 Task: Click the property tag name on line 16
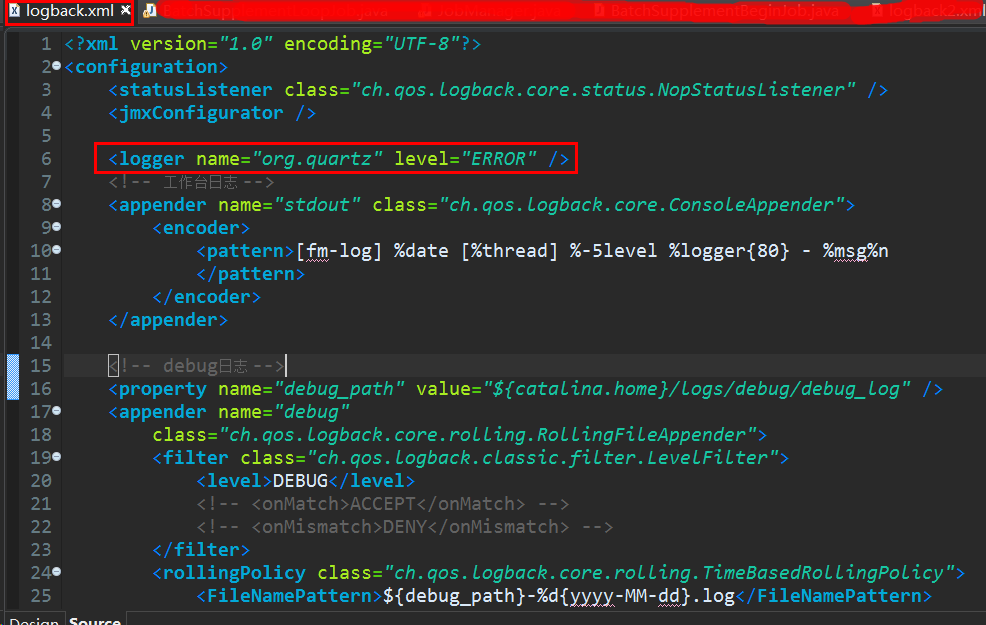162,389
